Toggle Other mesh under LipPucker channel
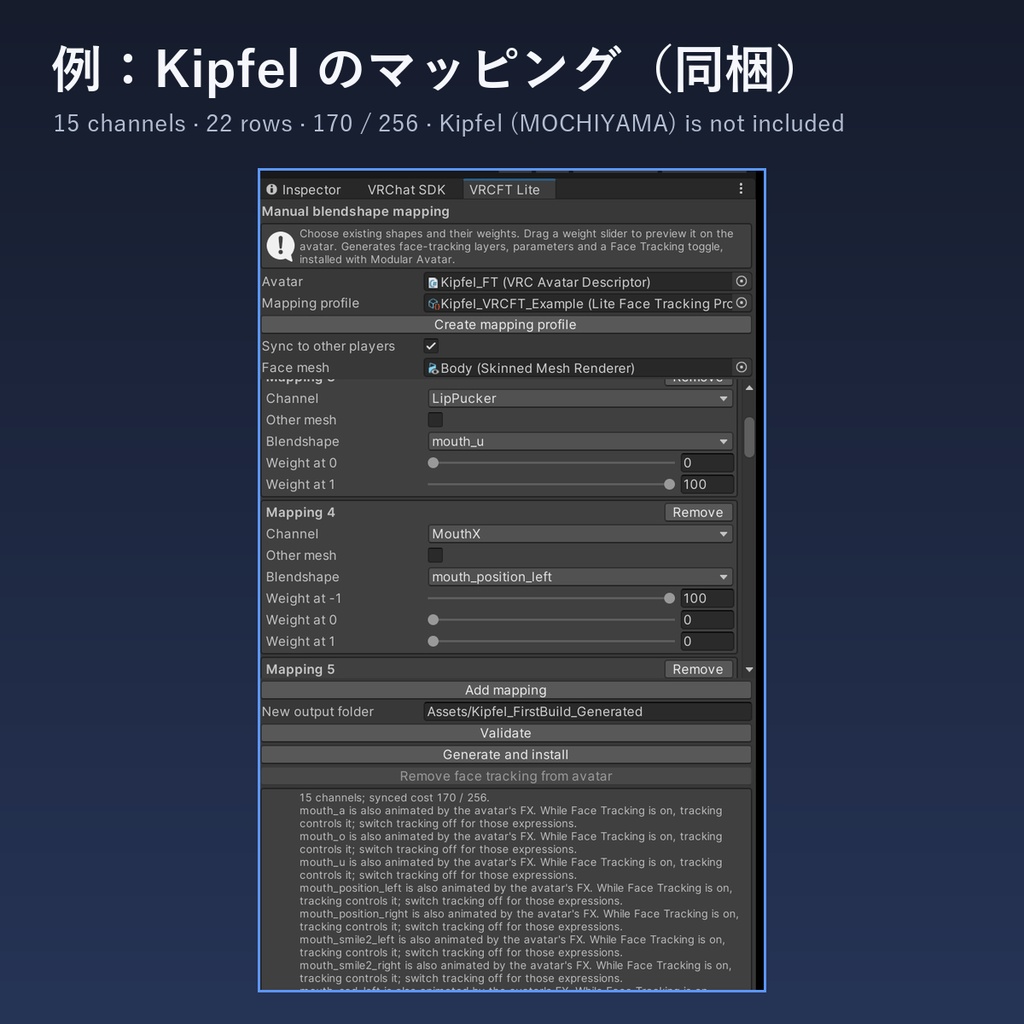The height and width of the screenshot is (1024, 1024). click(435, 420)
